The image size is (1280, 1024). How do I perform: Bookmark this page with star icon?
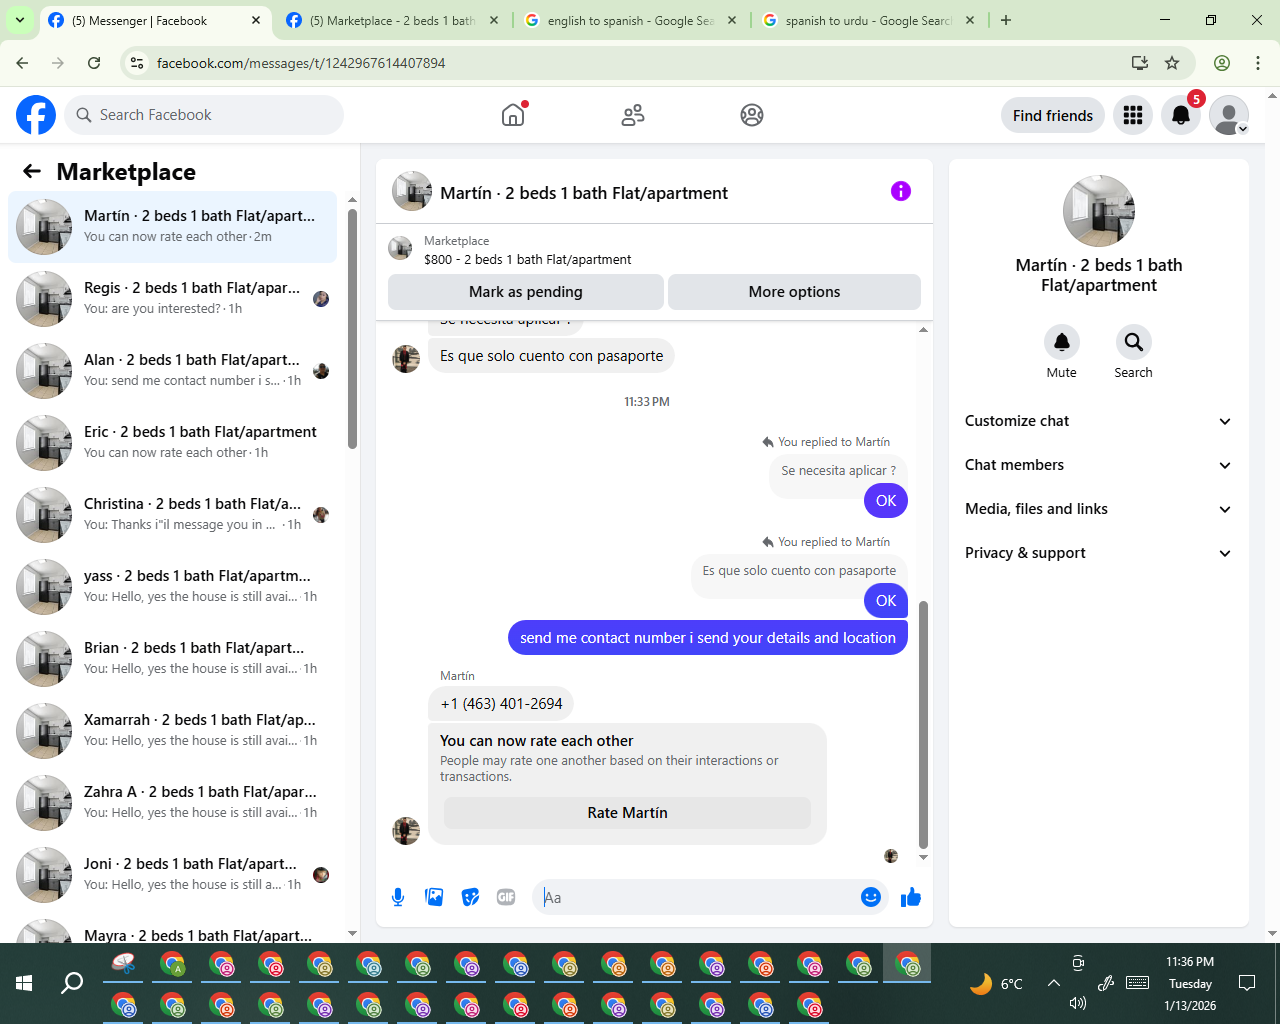click(1172, 63)
